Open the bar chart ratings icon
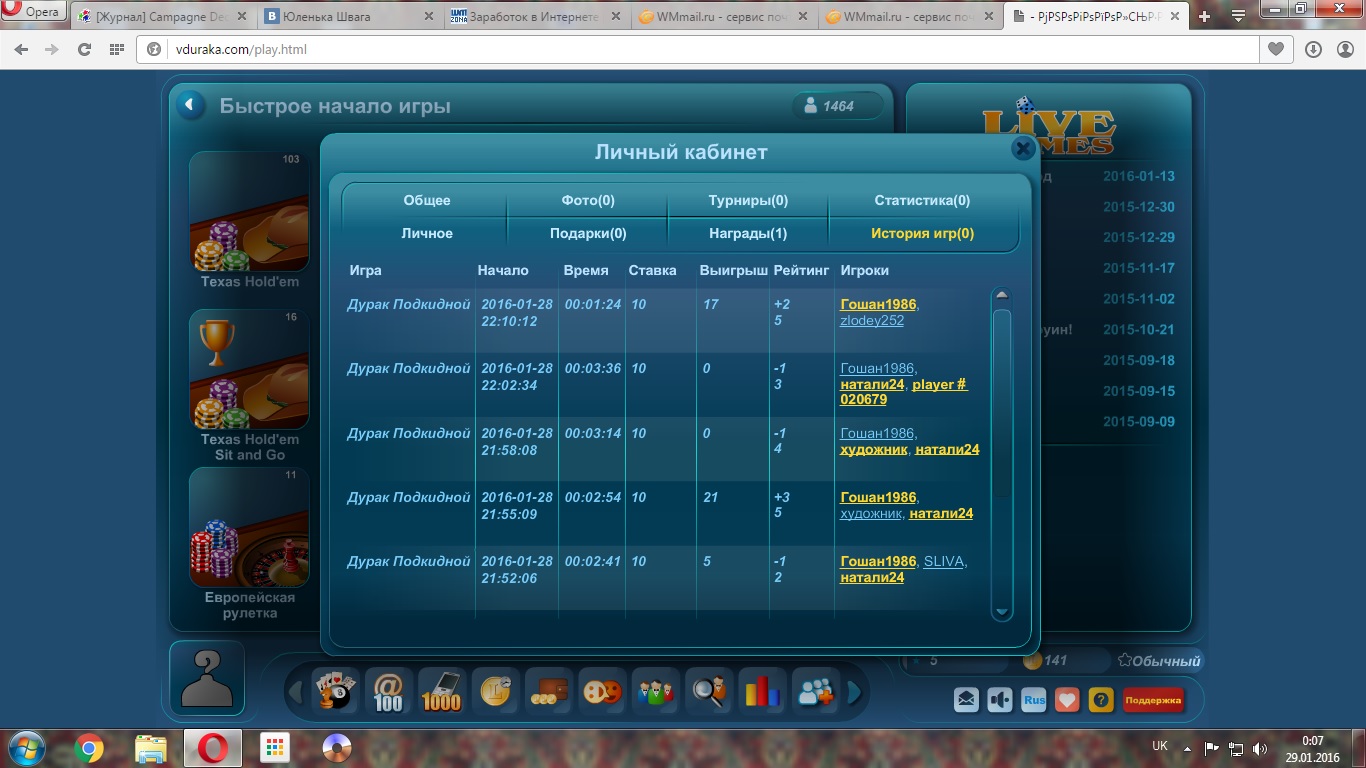 coord(762,690)
